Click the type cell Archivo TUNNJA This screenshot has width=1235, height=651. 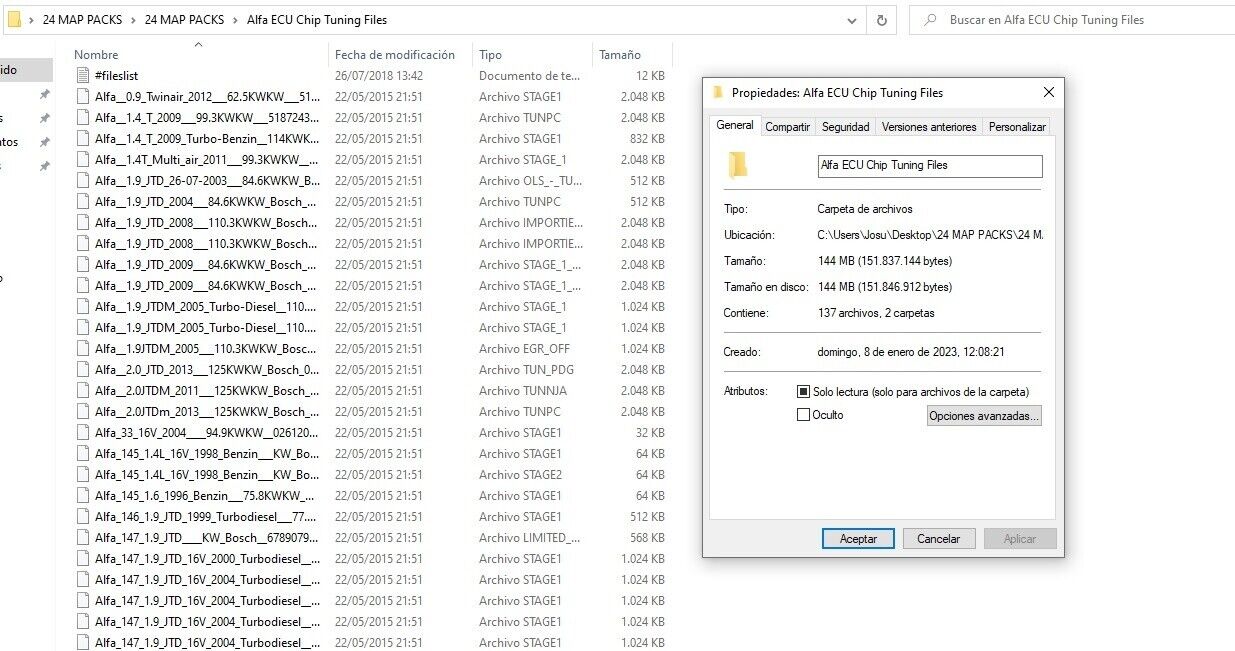click(x=523, y=391)
